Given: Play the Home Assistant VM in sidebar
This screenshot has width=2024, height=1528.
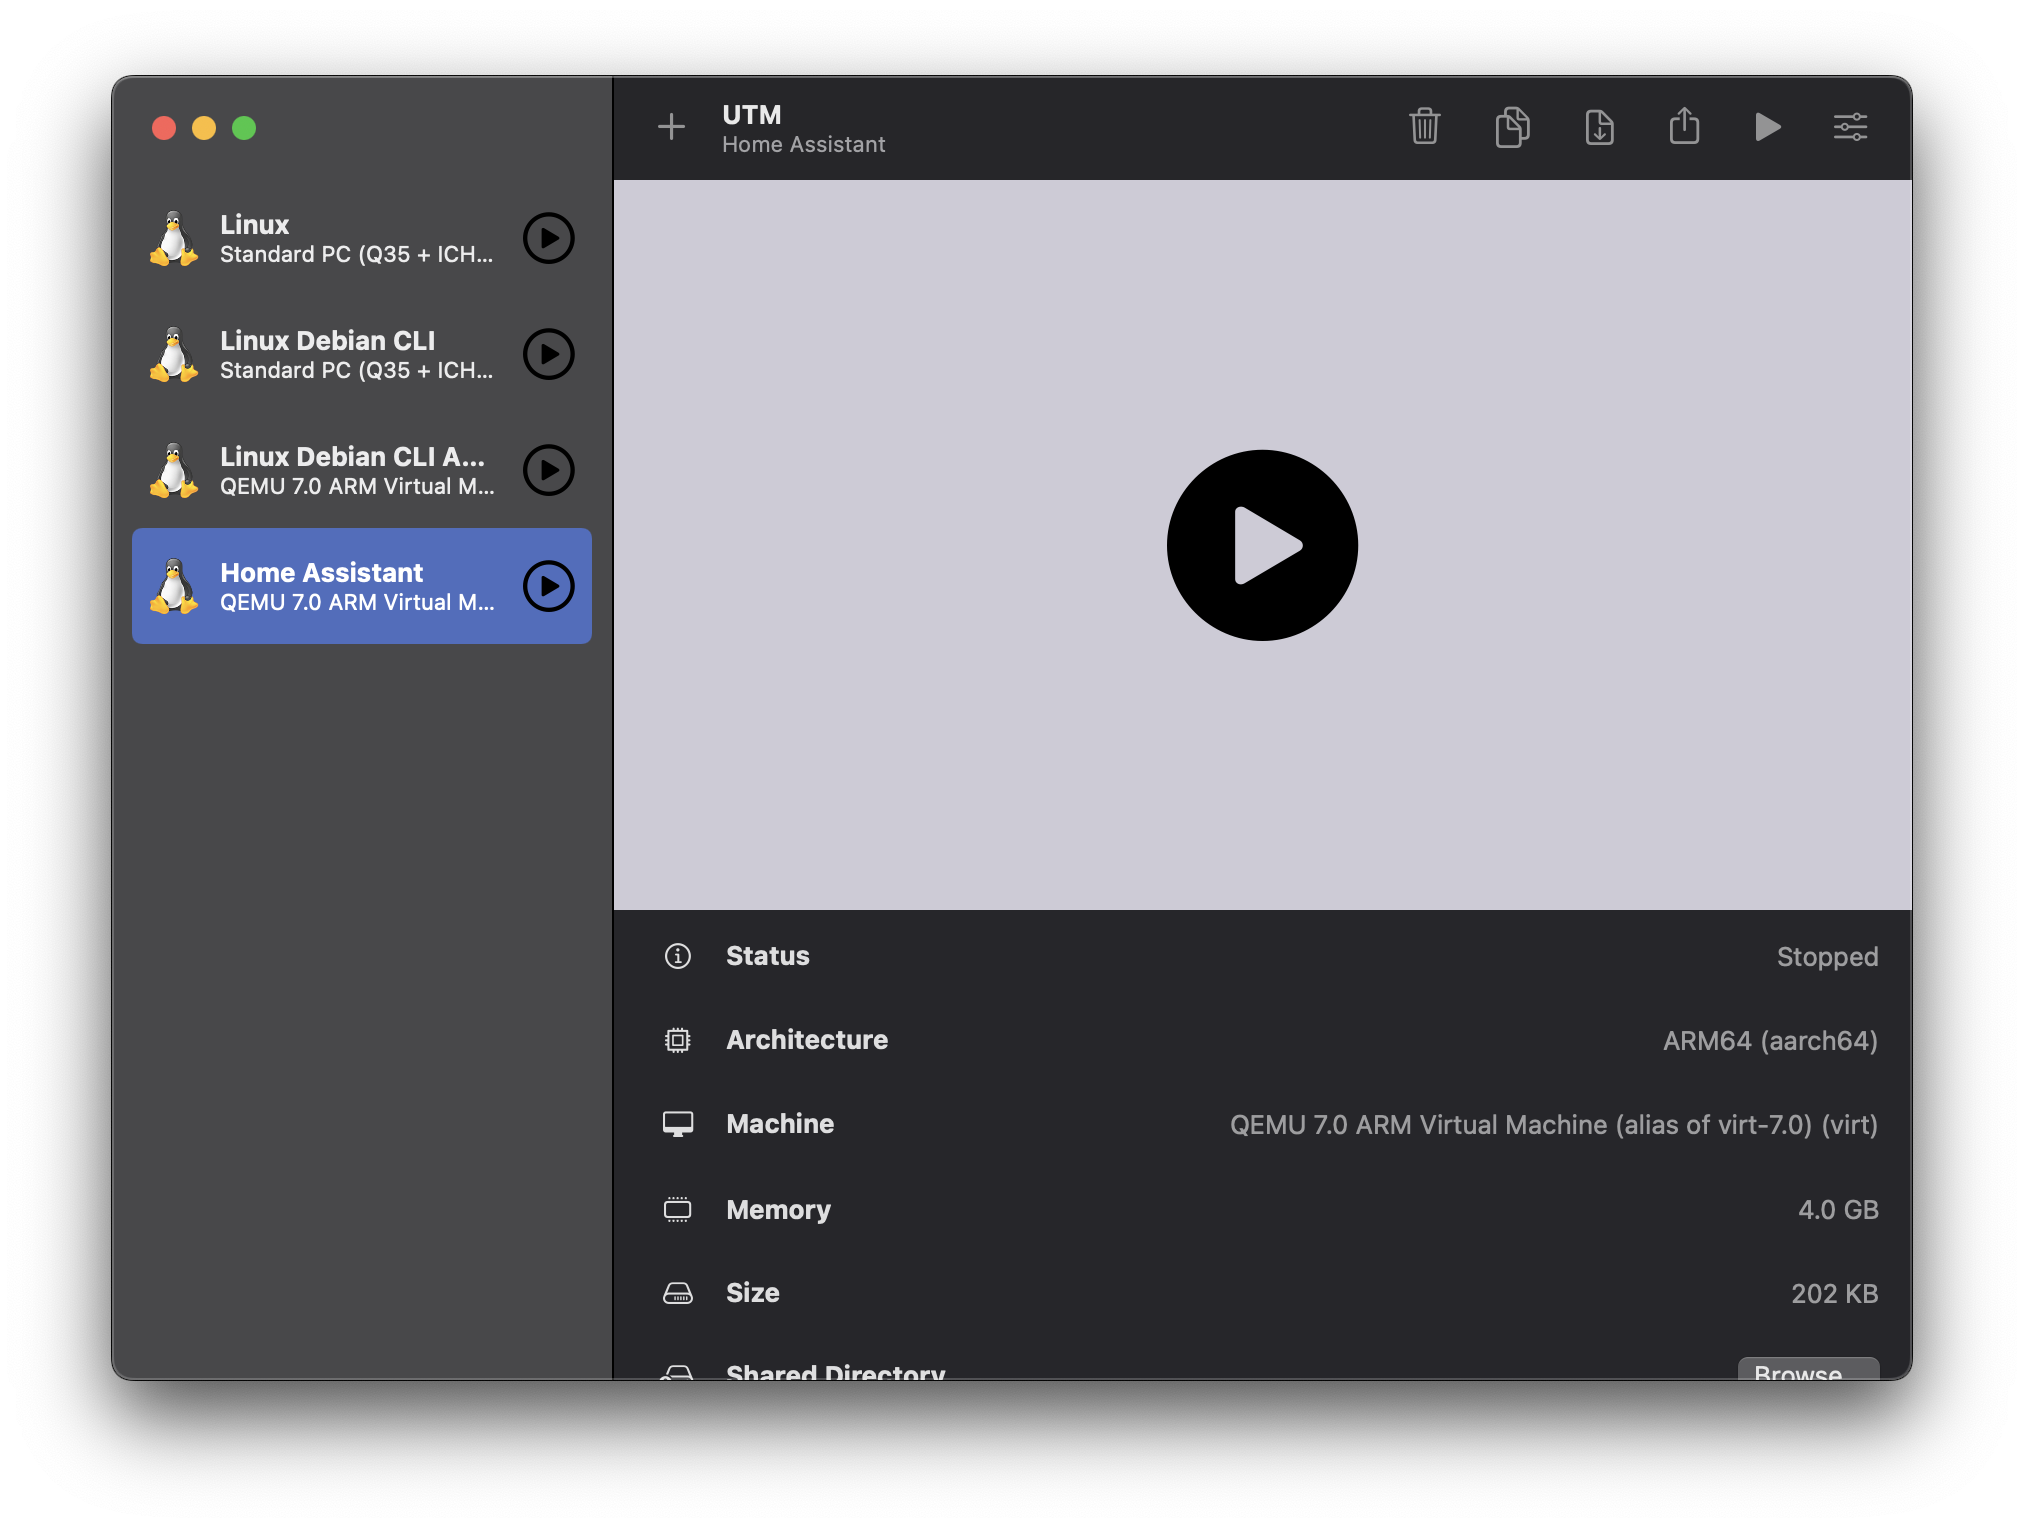Looking at the screenshot, I should click(549, 586).
